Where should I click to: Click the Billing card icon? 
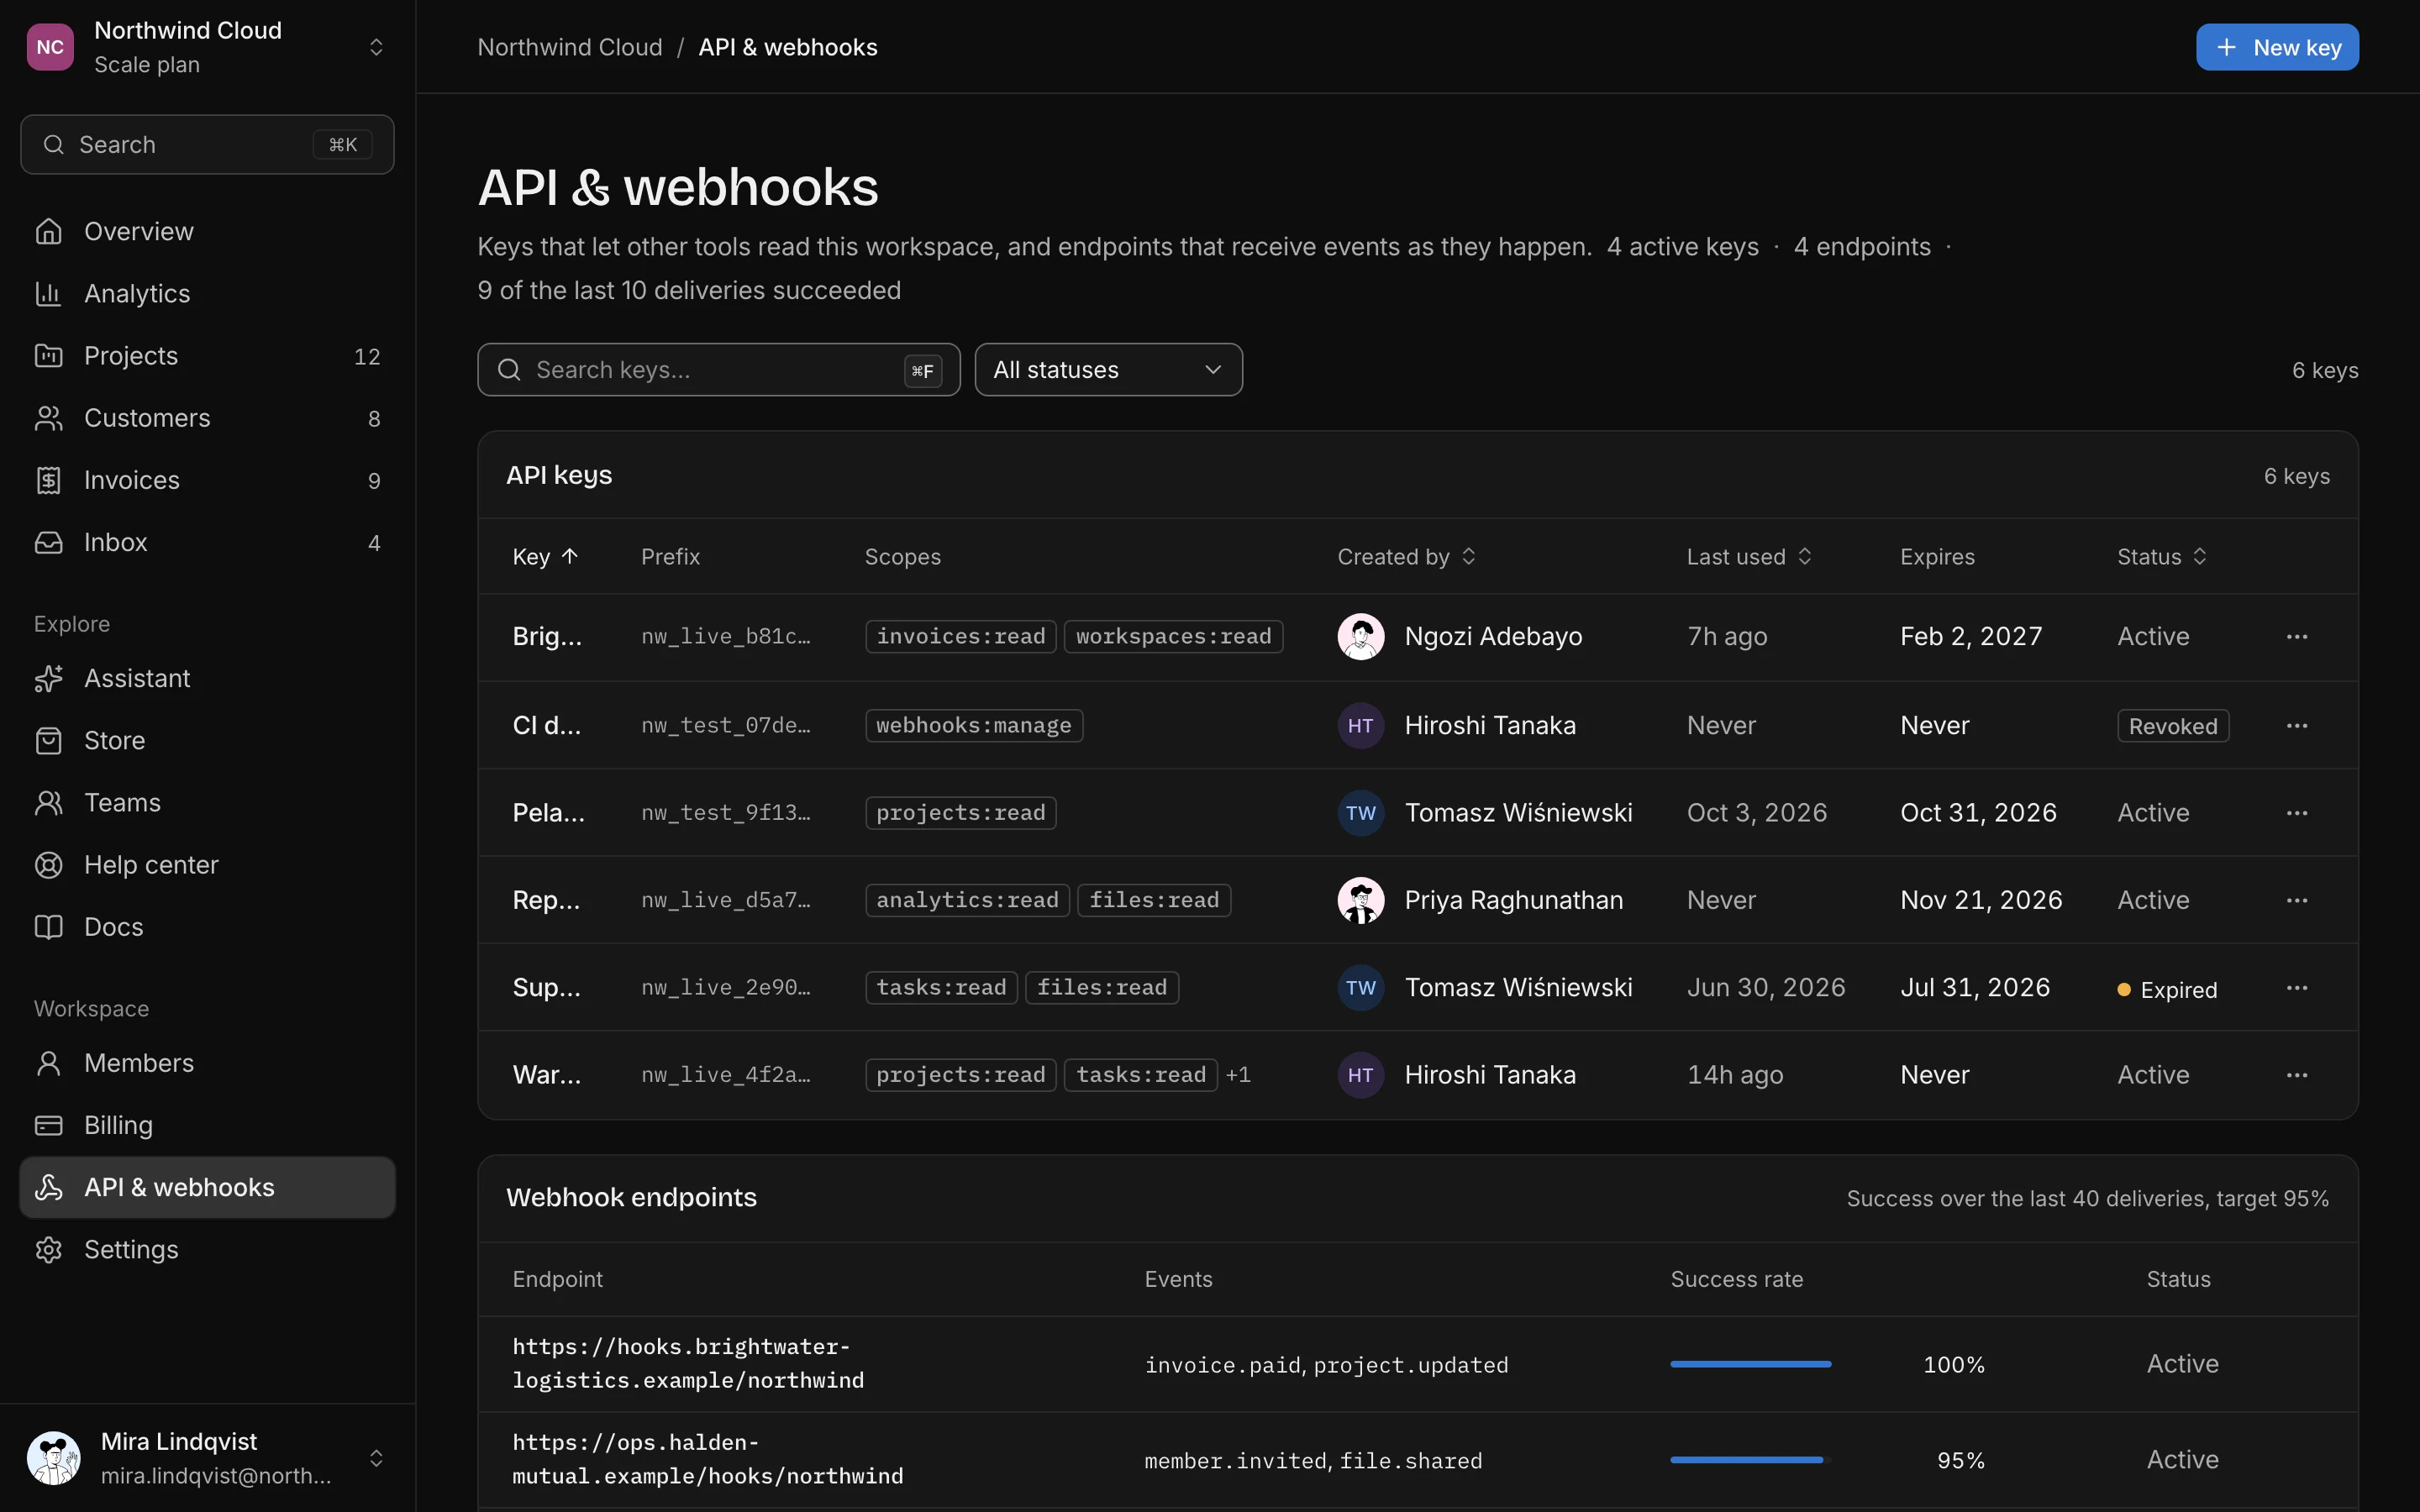[x=48, y=1125]
